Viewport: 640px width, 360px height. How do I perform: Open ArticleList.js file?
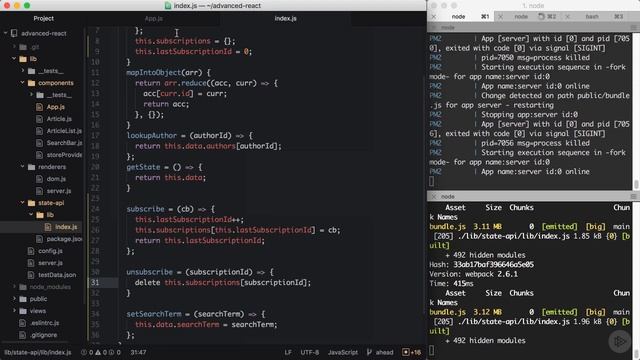(64, 131)
